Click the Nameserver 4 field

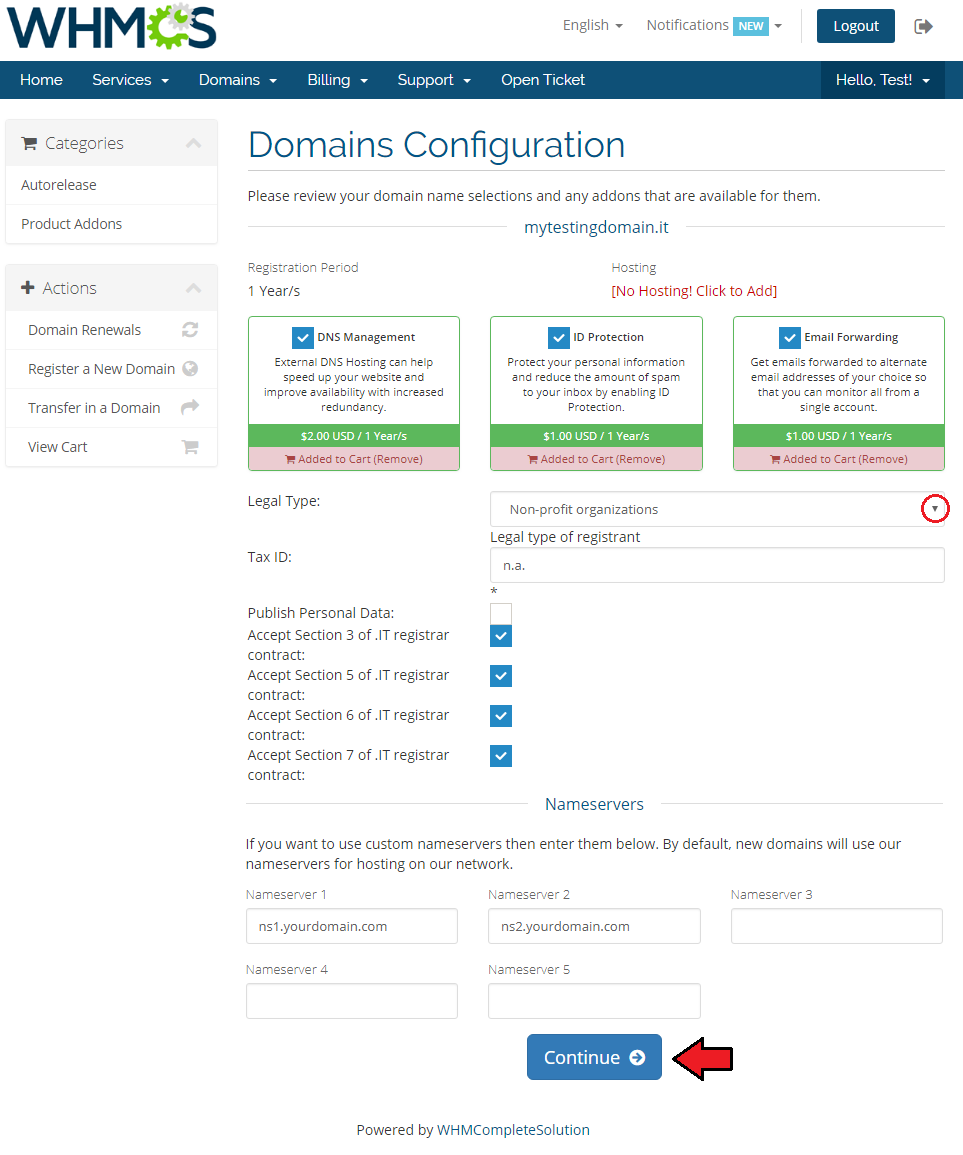point(351,1001)
